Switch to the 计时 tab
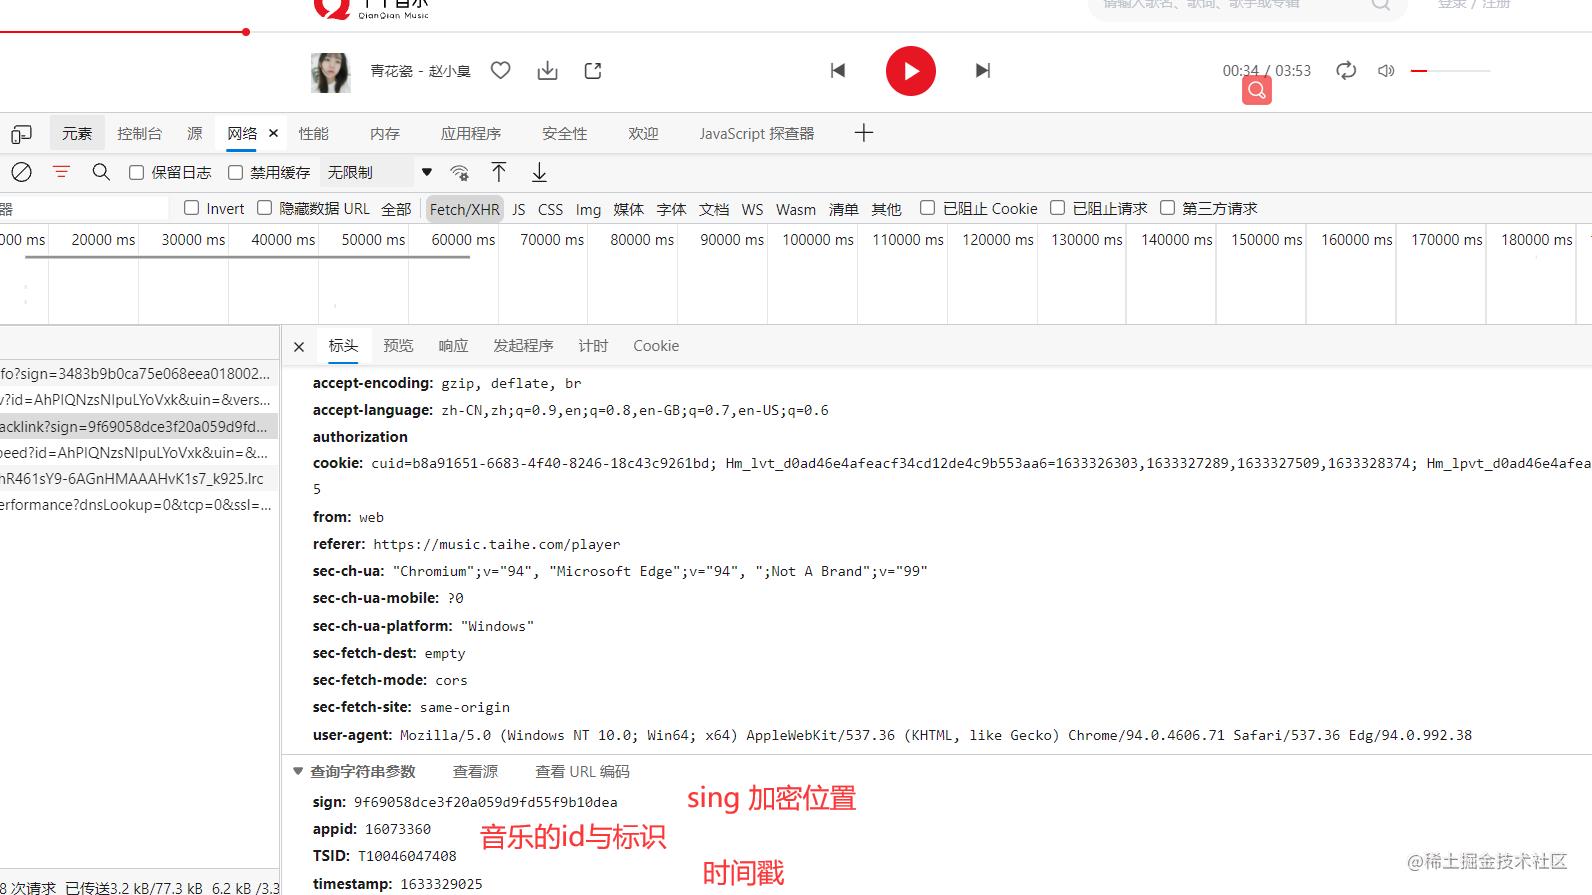The width and height of the screenshot is (1592, 895). pyautogui.click(x=593, y=345)
